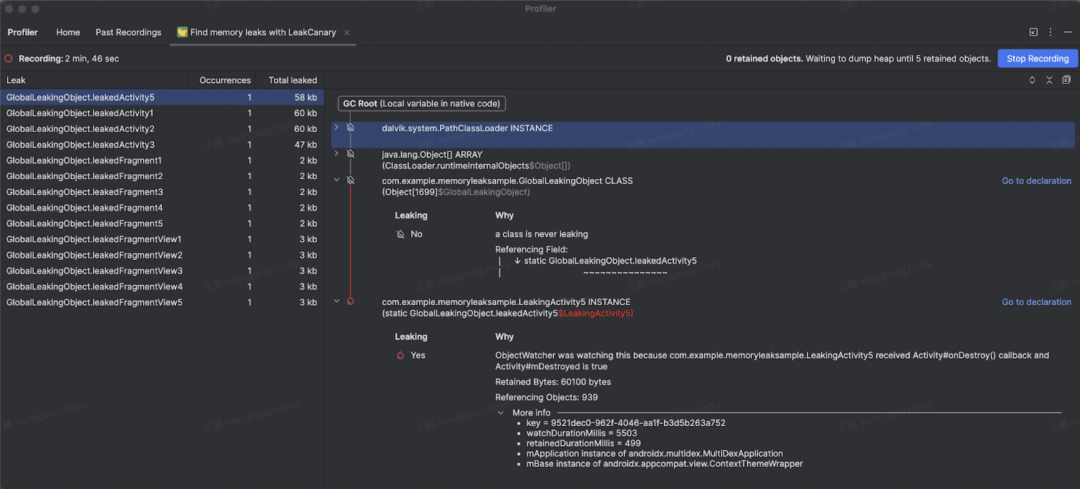Click the not-leaking icon next to No
This screenshot has height=489, width=1080.
click(401, 234)
